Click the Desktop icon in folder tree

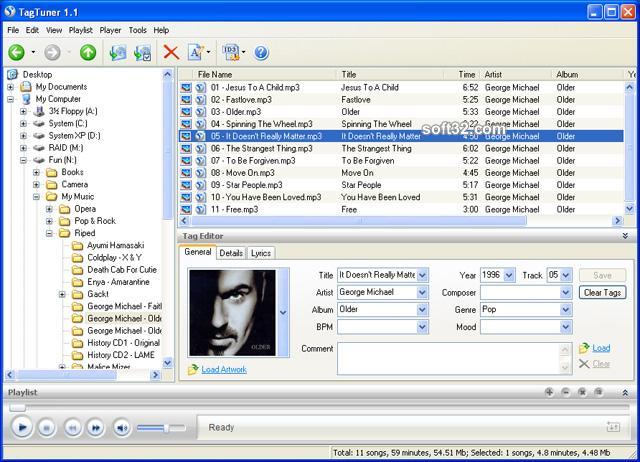[13, 74]
